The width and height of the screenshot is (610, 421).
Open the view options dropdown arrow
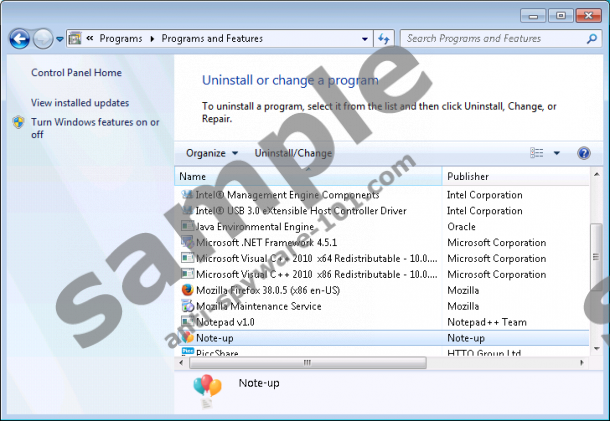(x=557, y=153)
